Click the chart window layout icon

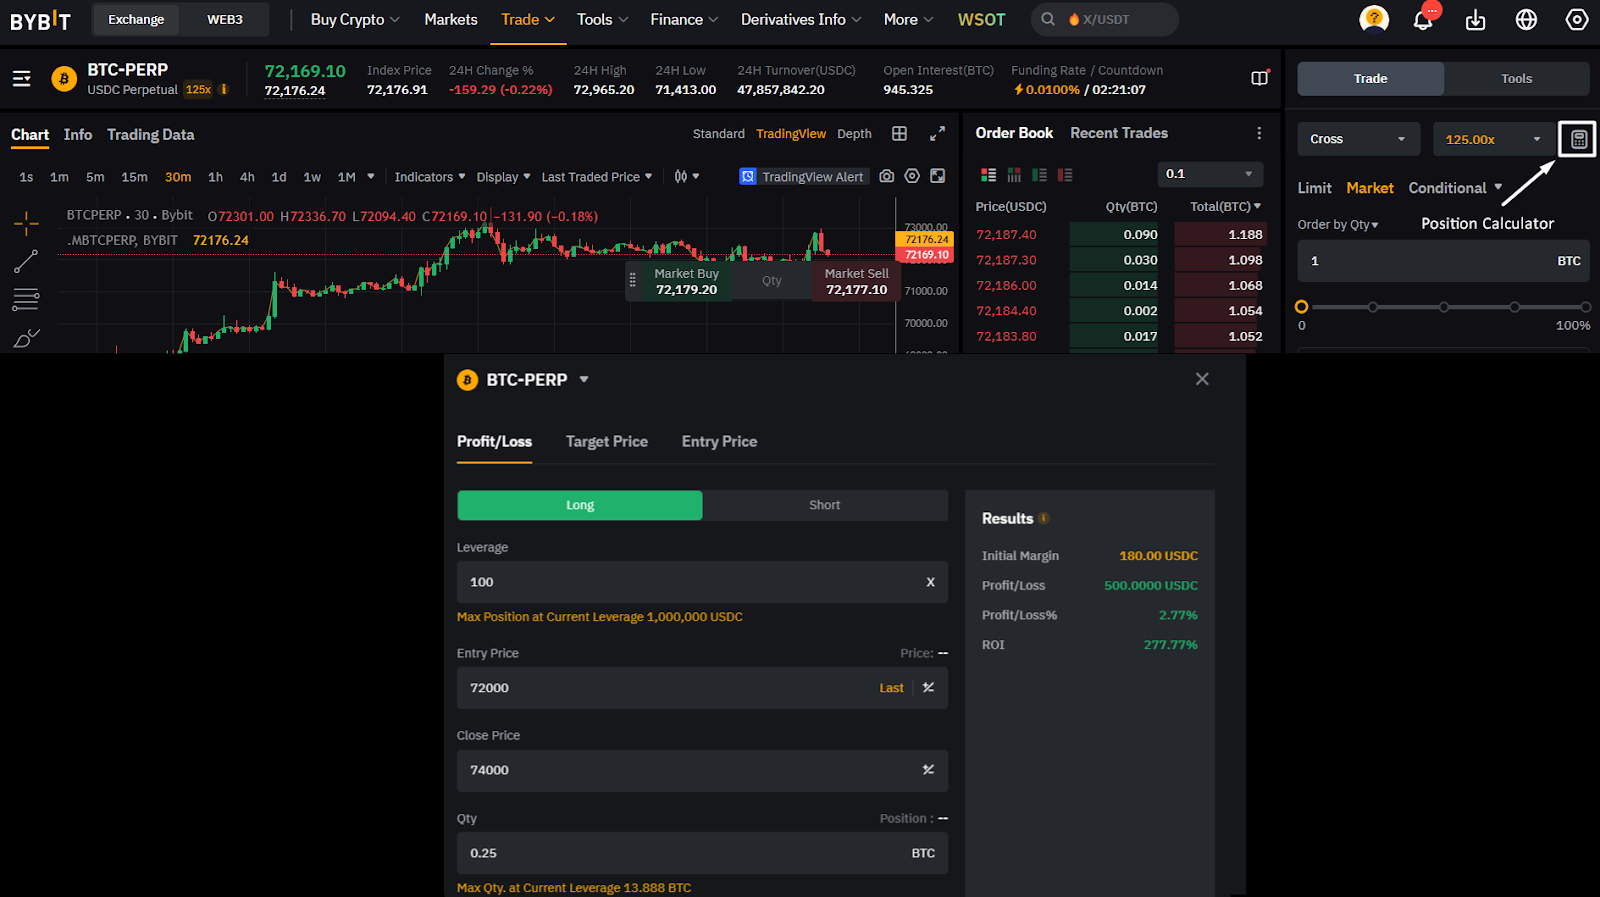coord(938,176)
